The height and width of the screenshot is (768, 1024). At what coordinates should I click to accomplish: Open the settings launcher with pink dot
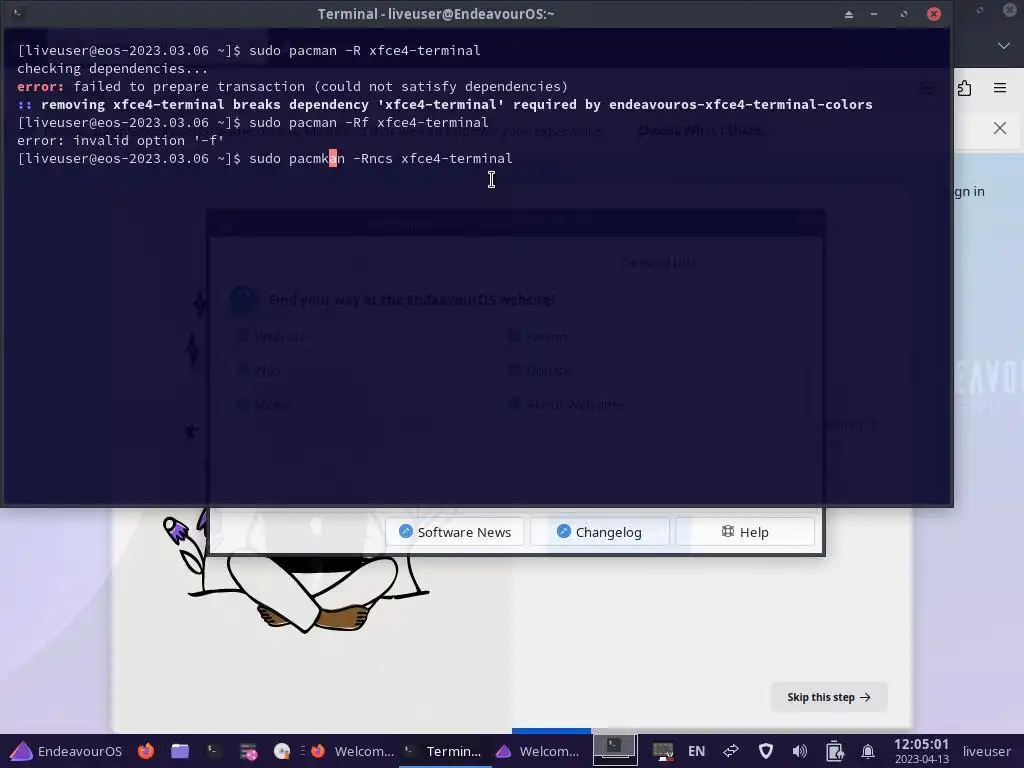click(248, 751)
